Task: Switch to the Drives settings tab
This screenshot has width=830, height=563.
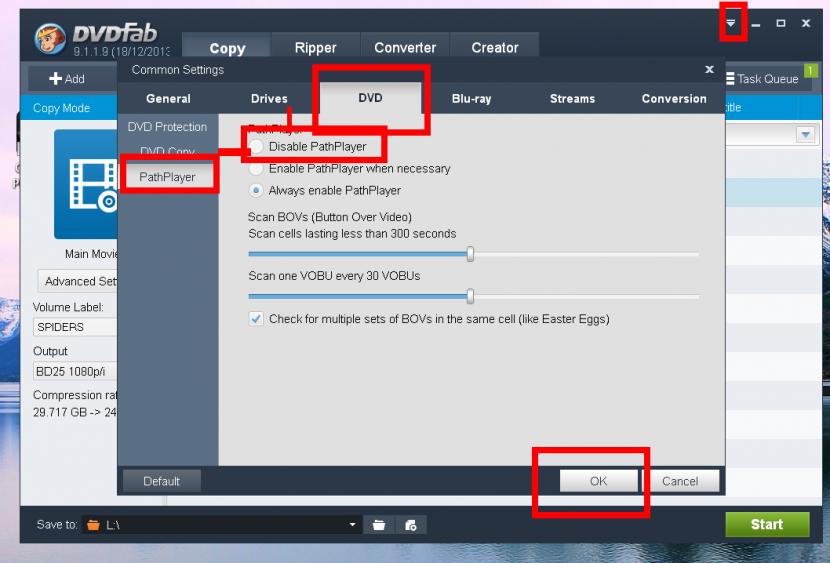Action: coord(269,98)
